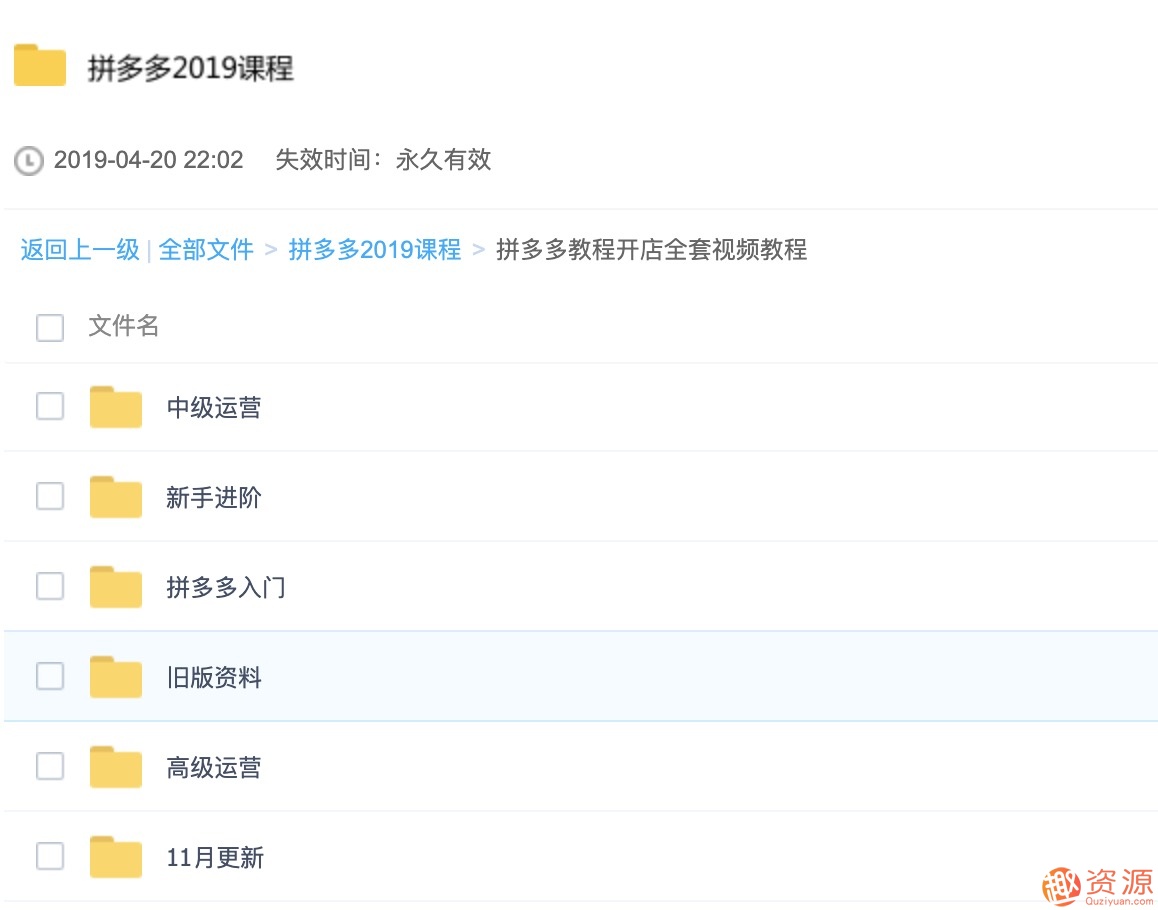Screen dimensions: 1158x910
Task: Check the box for 拼多多入门
Action: pos(49,586)
